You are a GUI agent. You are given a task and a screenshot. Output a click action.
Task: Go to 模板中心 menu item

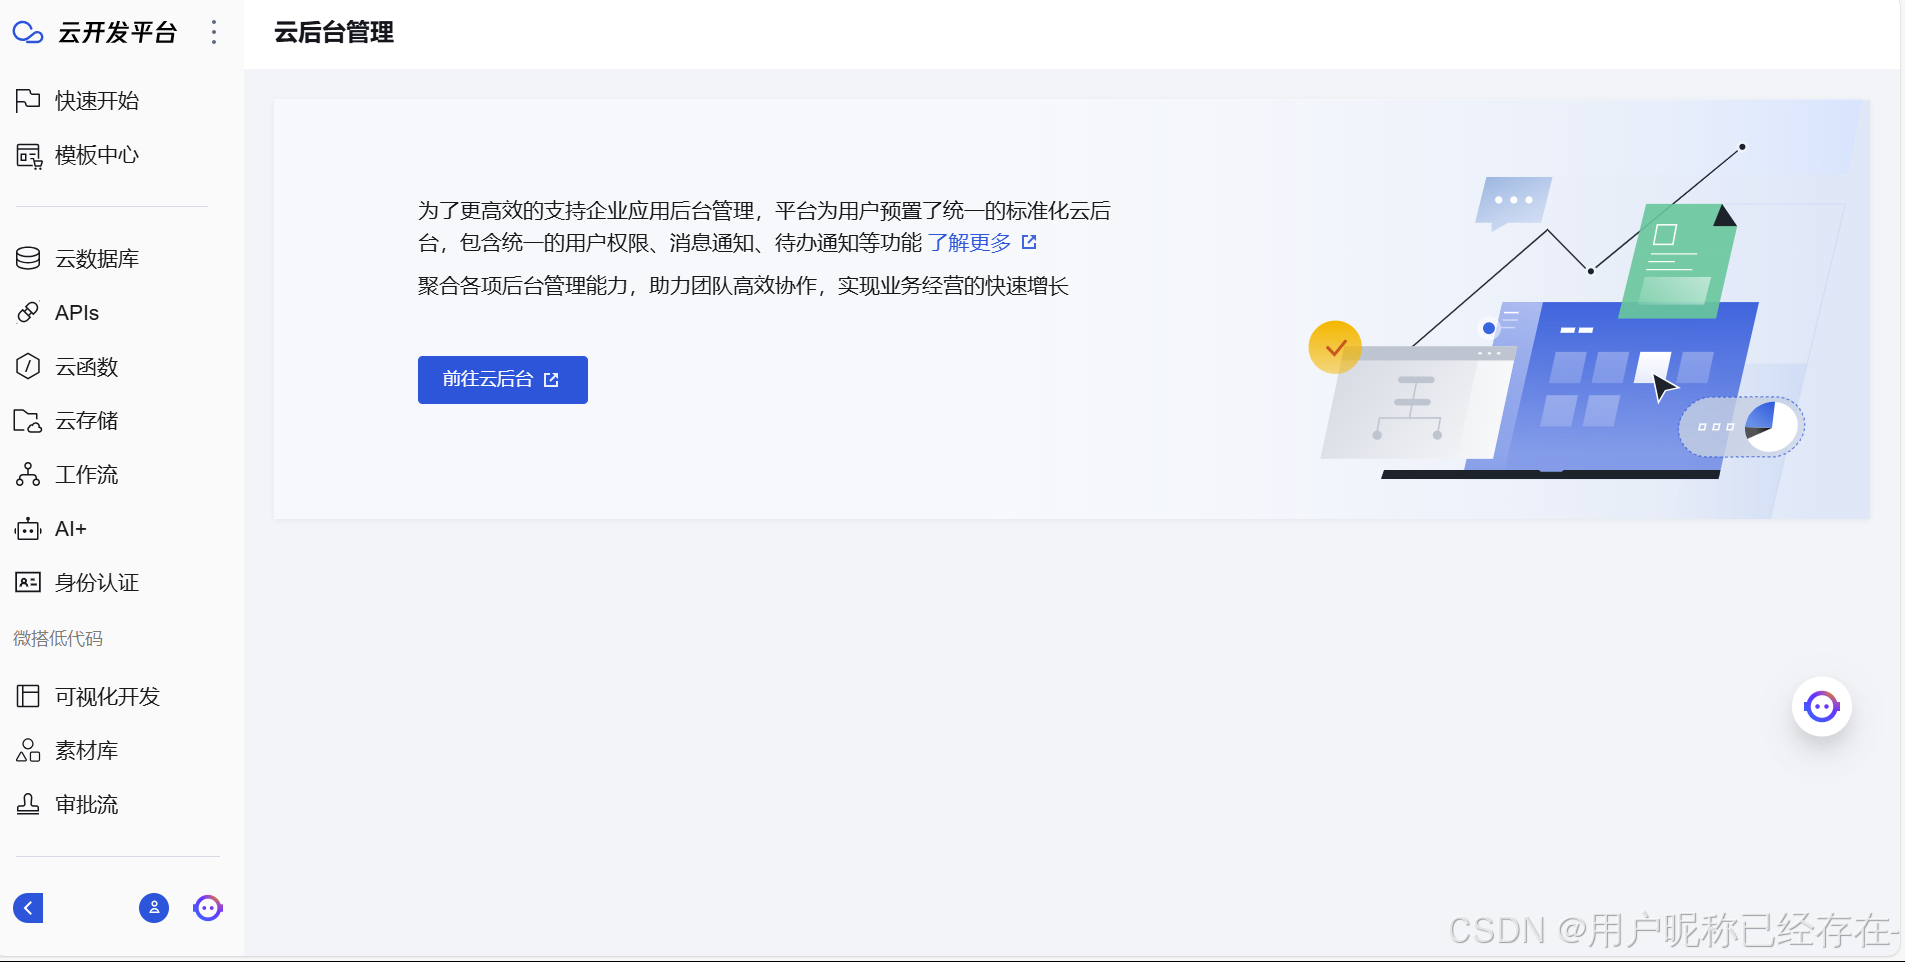tap(97, 155)
